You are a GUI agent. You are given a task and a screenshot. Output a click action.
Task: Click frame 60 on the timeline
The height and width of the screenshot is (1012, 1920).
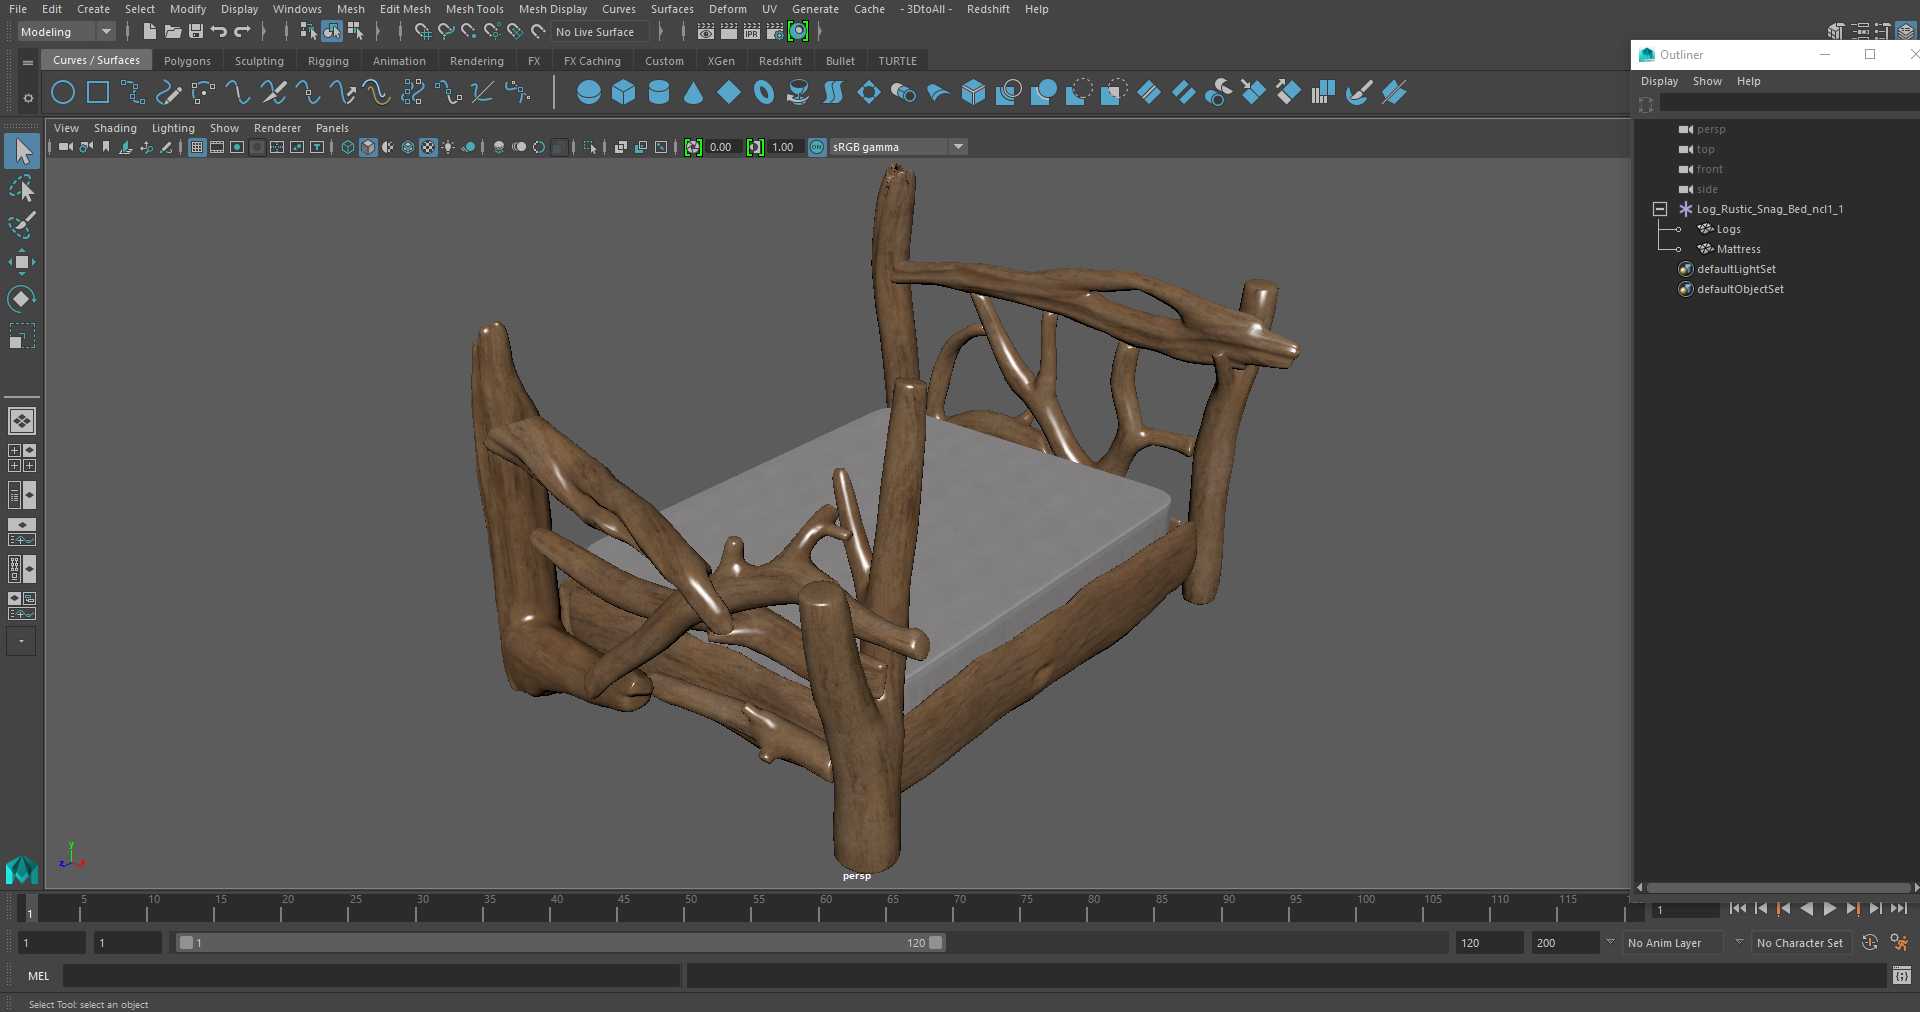pyautogui.click(x=825, y=909)
